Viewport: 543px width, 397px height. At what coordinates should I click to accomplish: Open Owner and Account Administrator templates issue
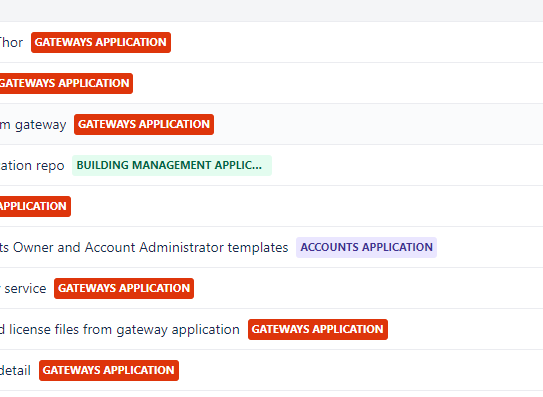[144, 247]
